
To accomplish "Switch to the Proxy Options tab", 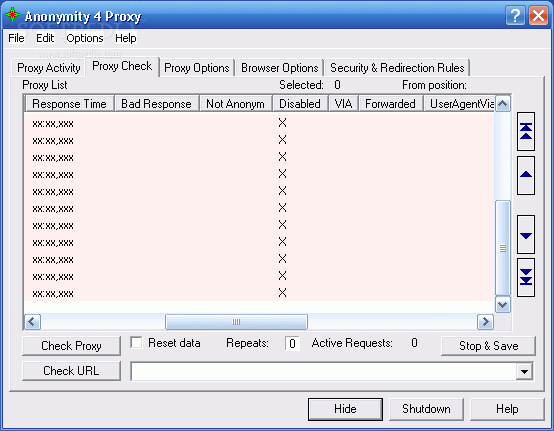I will tap(197, 67).
